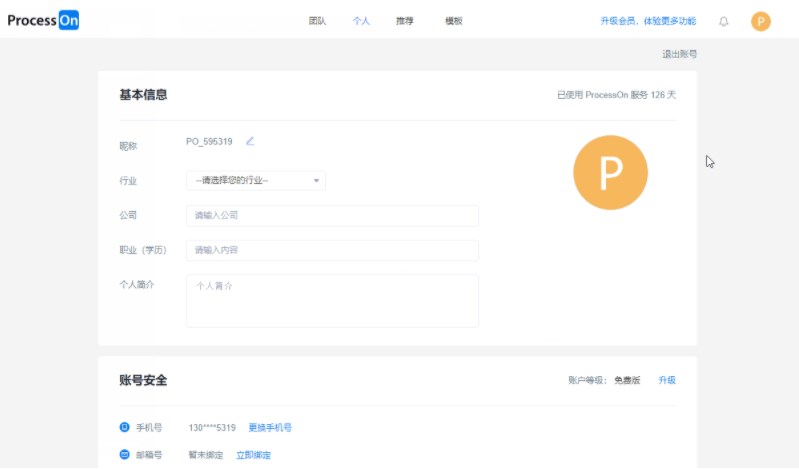The image size is (799, 469).
Task: Go to the 模板 tab
Action: pos(454,21)
